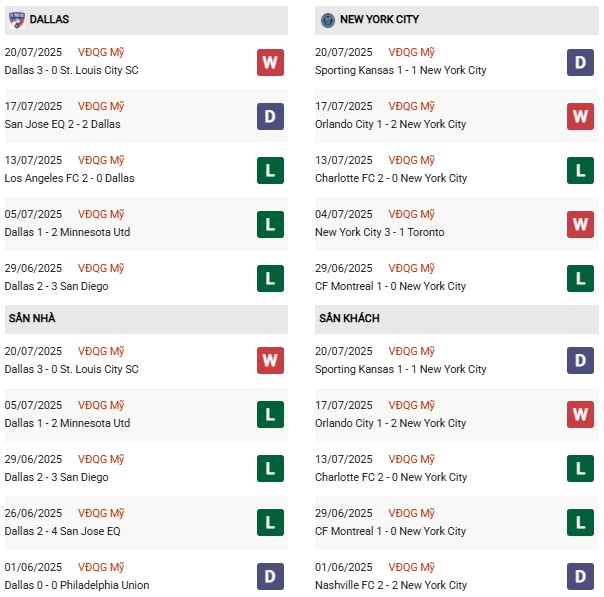The height and width of the screenshot is (597, 604).
Task: Click L badge for Los Angeles FC 2-0 Dallas
Action: tap(270, 170)
